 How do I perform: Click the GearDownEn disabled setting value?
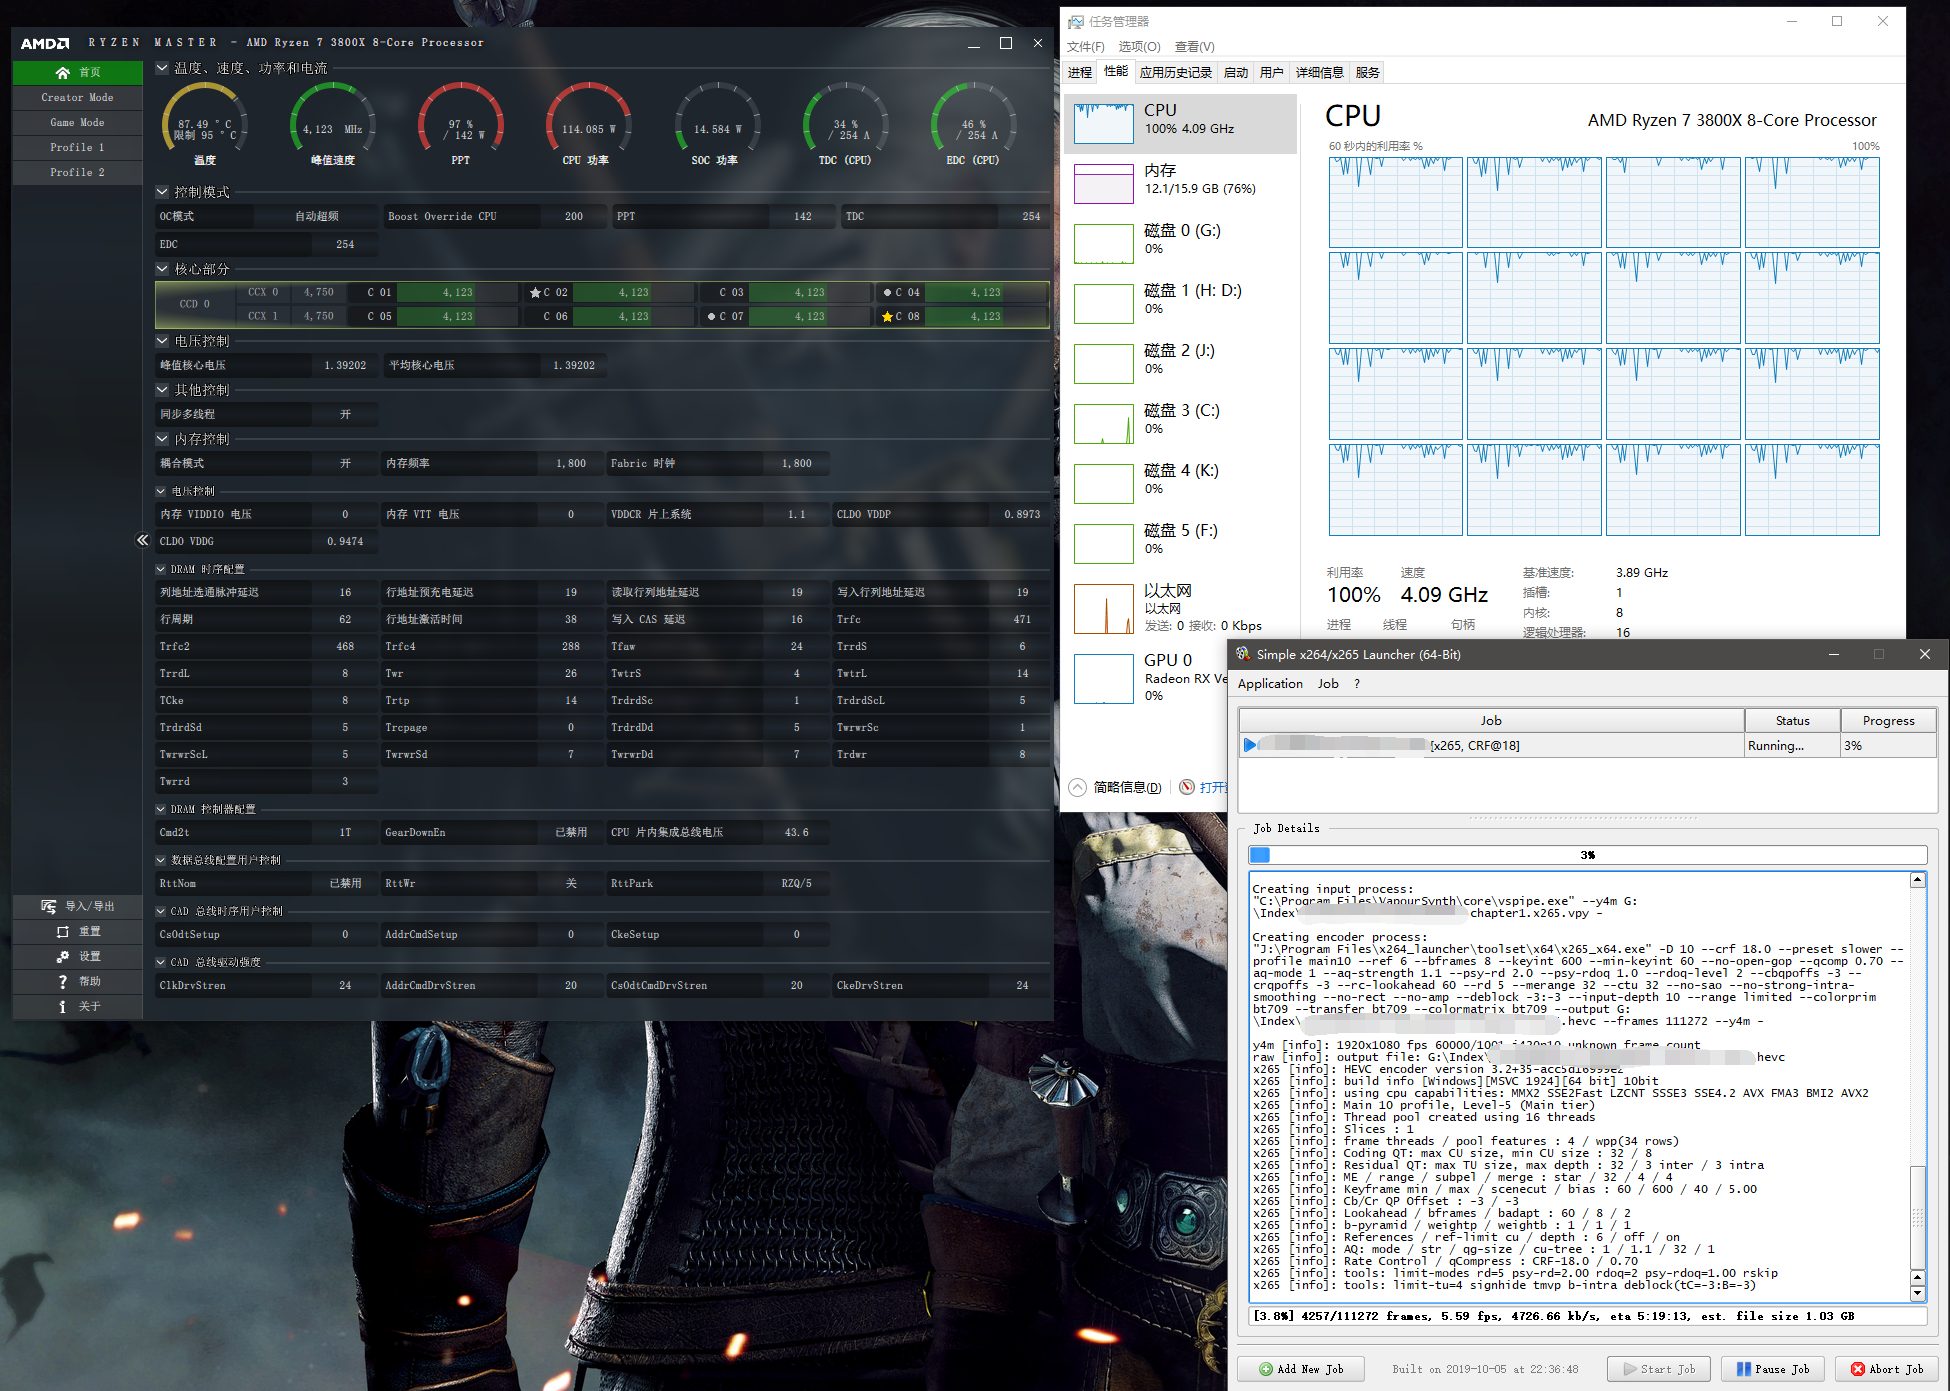point(571,832)
